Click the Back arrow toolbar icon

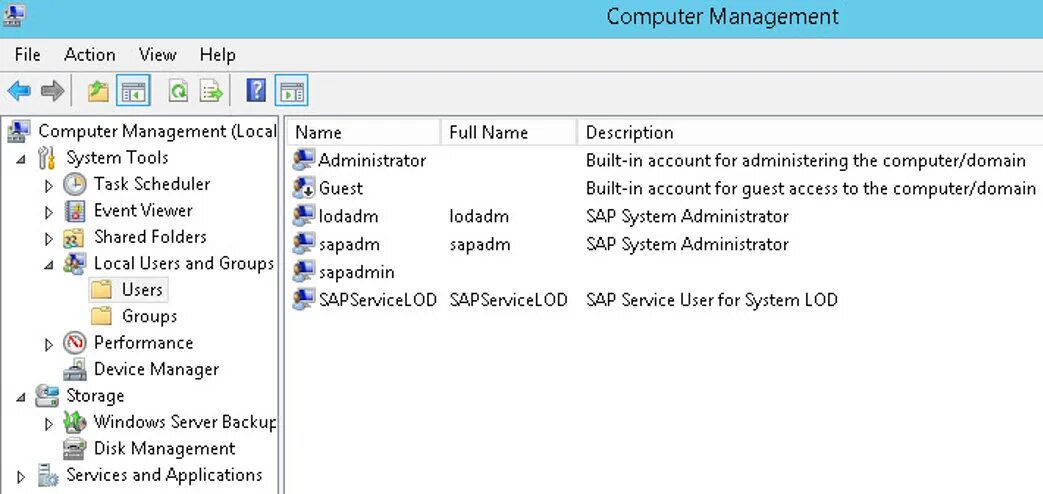[x=19, y=91]
